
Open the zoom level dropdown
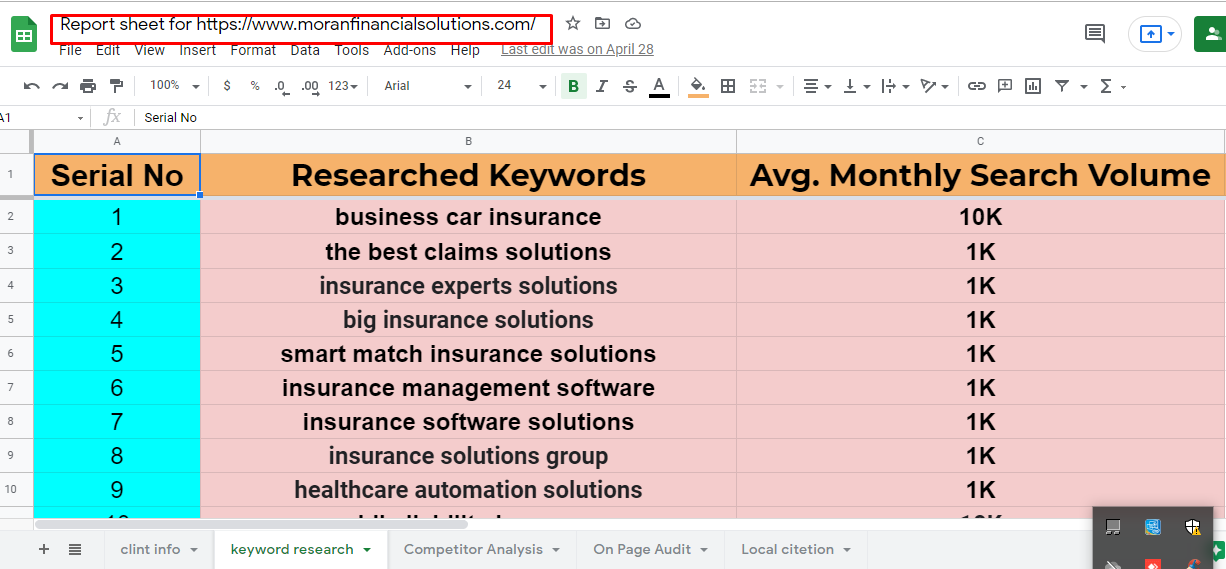click(x=174, y=86)
